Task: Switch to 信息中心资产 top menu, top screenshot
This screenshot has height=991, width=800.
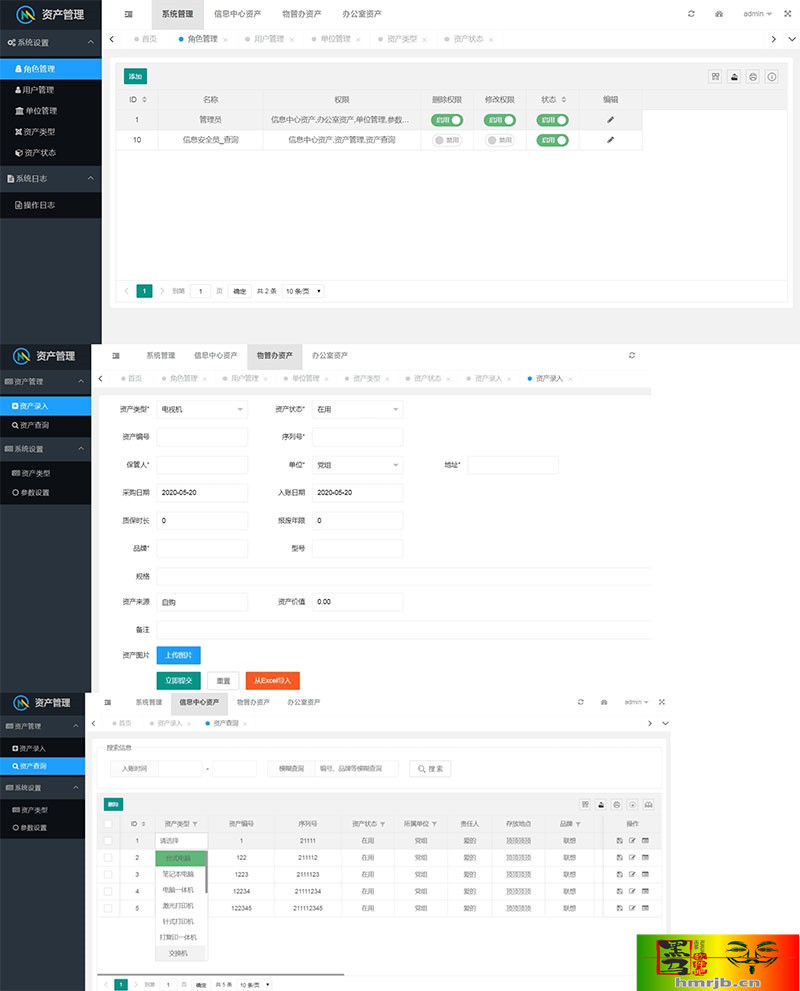Action: pos(237,14)
